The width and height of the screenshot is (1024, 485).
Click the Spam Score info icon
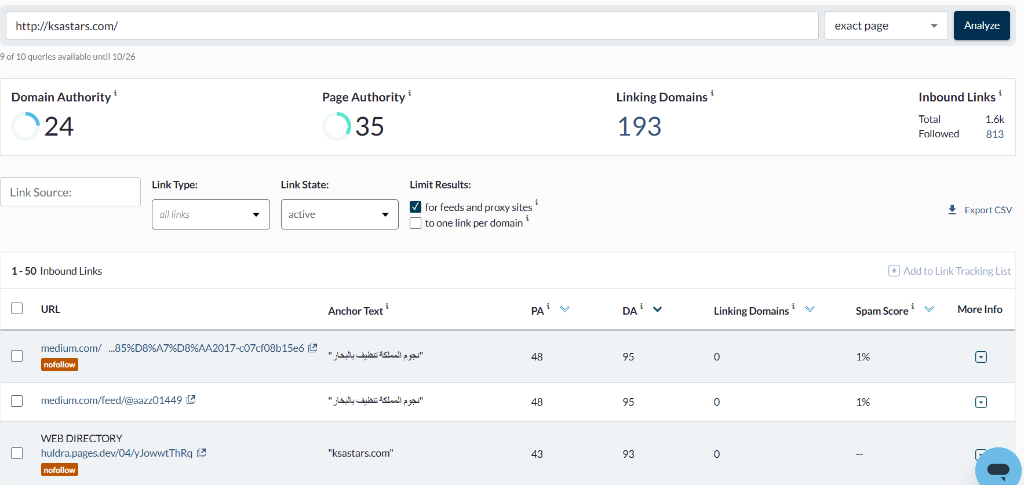coord(913,306)
